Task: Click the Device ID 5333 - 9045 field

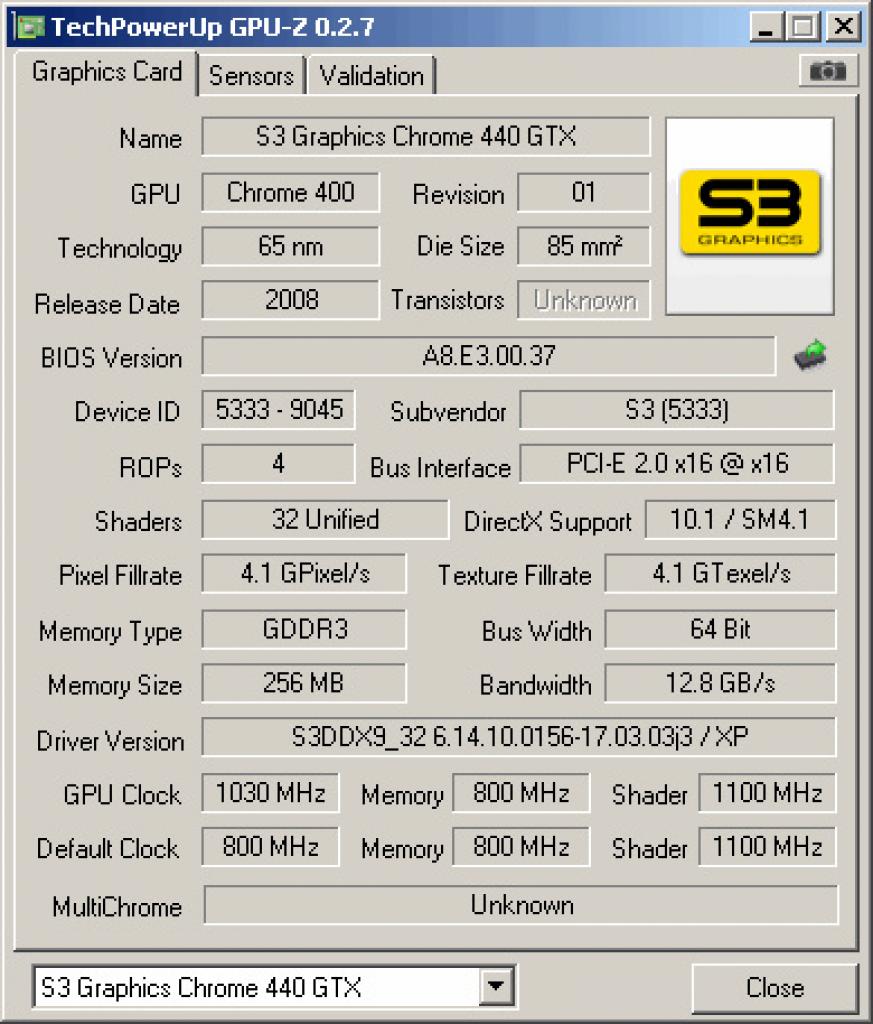Action: point(279,409)
